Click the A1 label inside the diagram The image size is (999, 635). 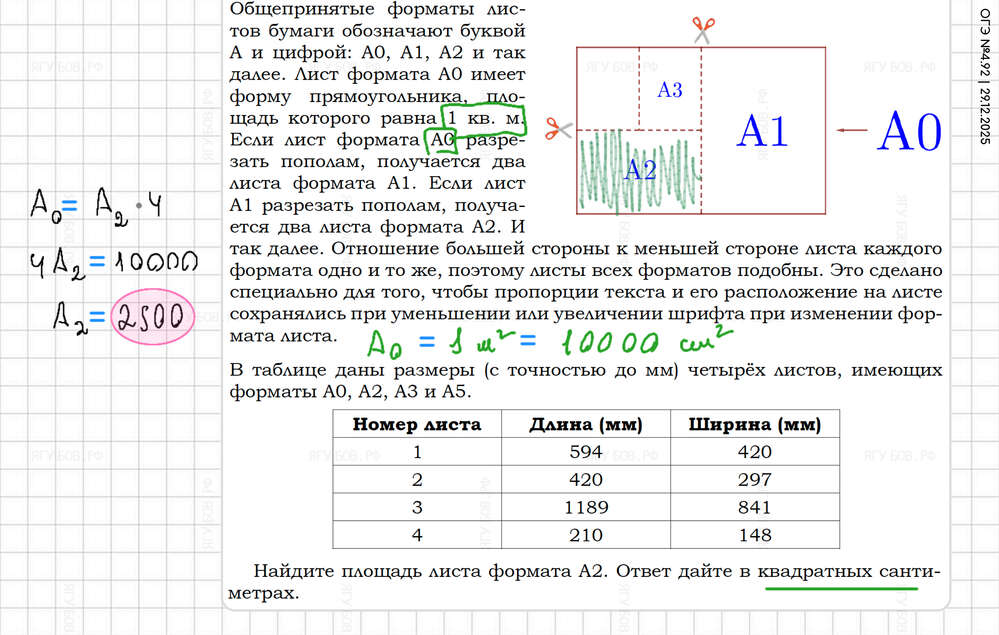click(x=762, y=131)
